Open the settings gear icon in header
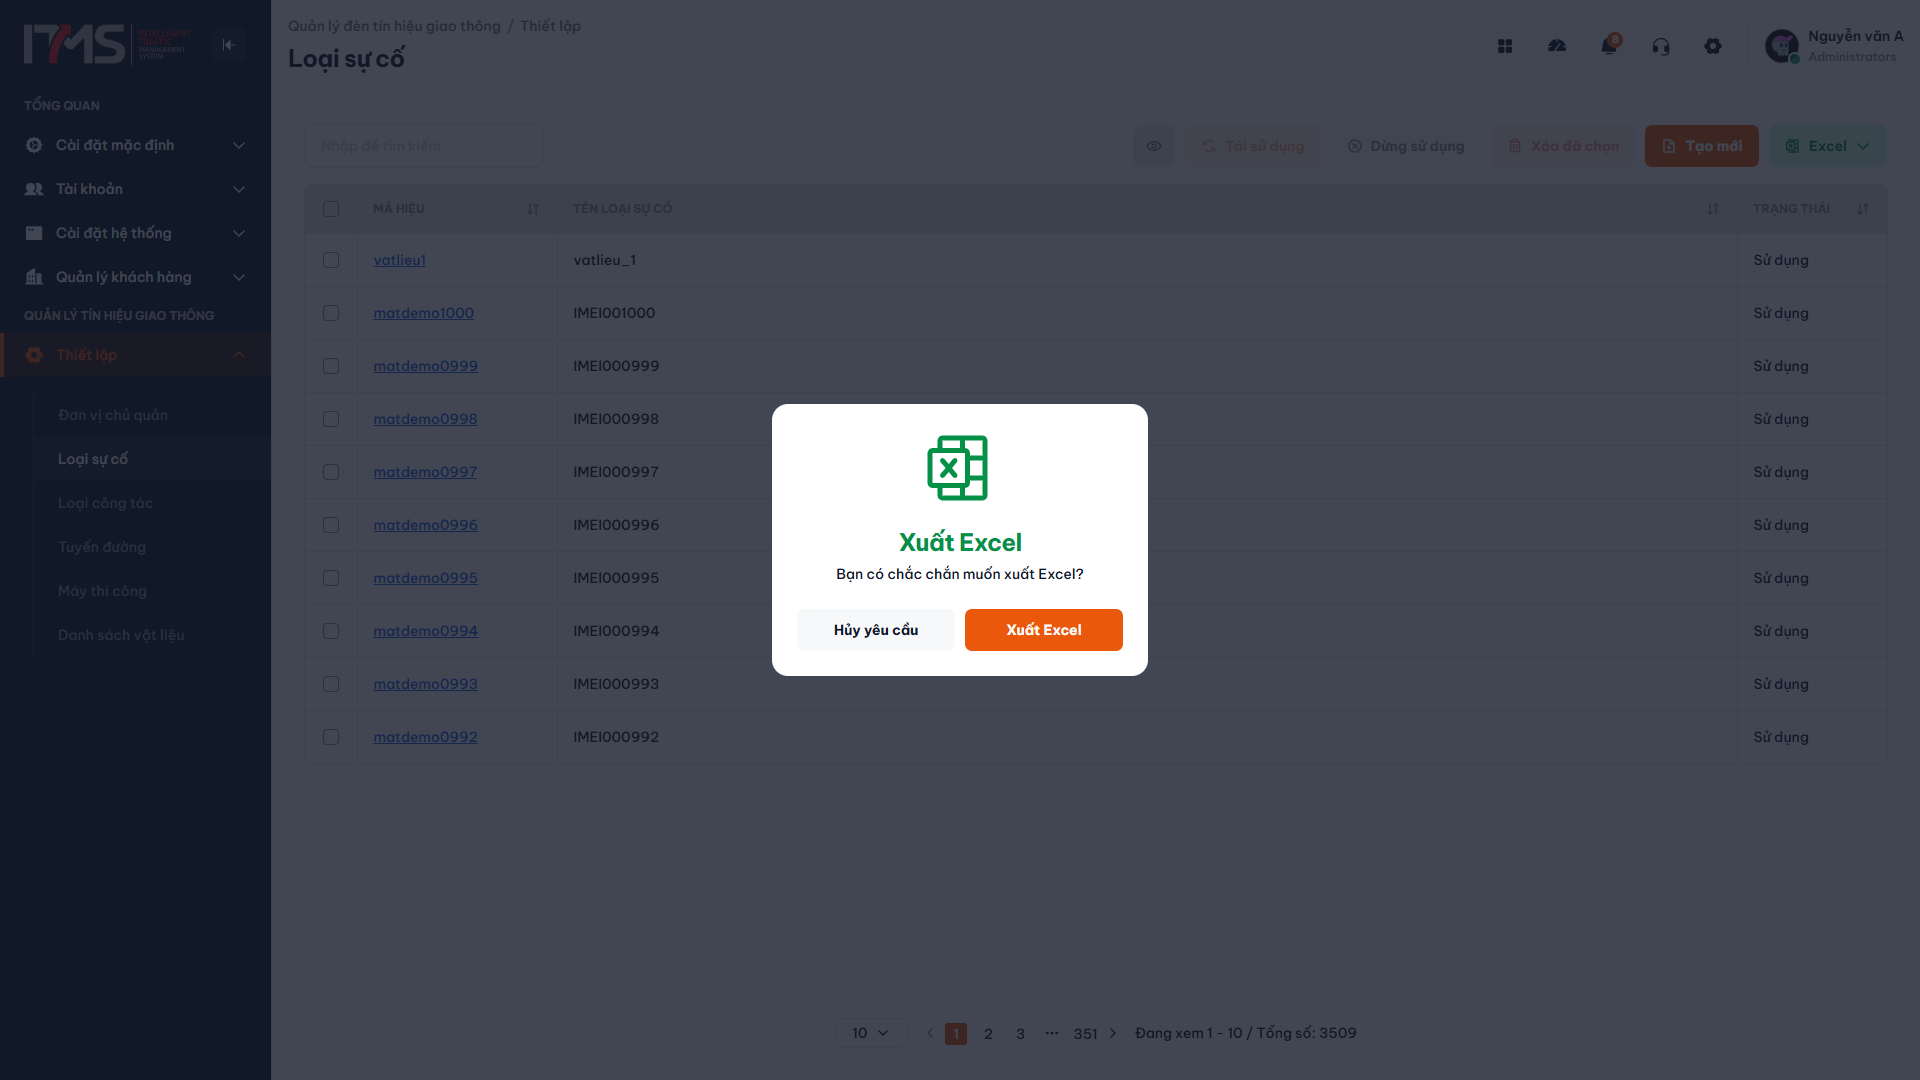The width and height of the screenshot is (1920, 1080). tap(1713, 46)
